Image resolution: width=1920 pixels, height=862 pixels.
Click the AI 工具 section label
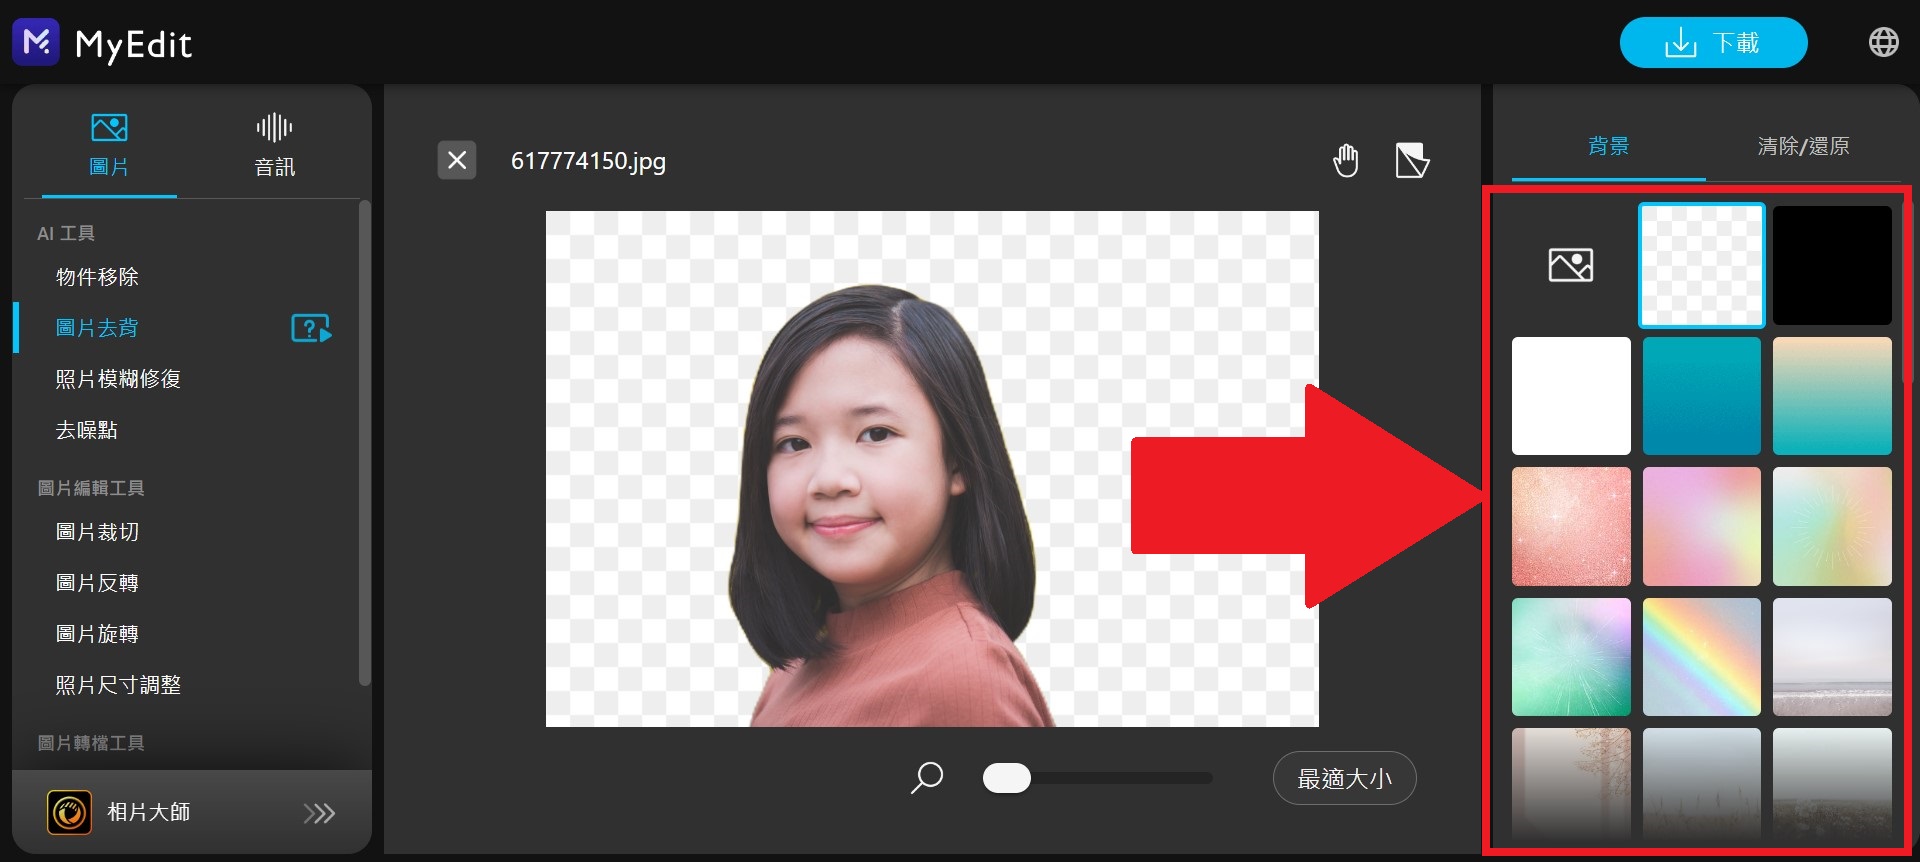tap(66, 233)
